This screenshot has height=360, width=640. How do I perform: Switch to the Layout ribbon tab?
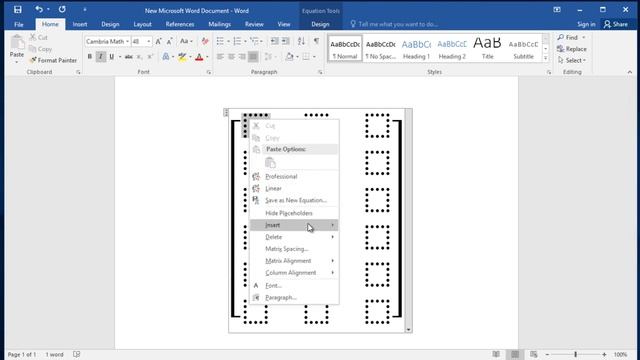[x=142, y=24]
